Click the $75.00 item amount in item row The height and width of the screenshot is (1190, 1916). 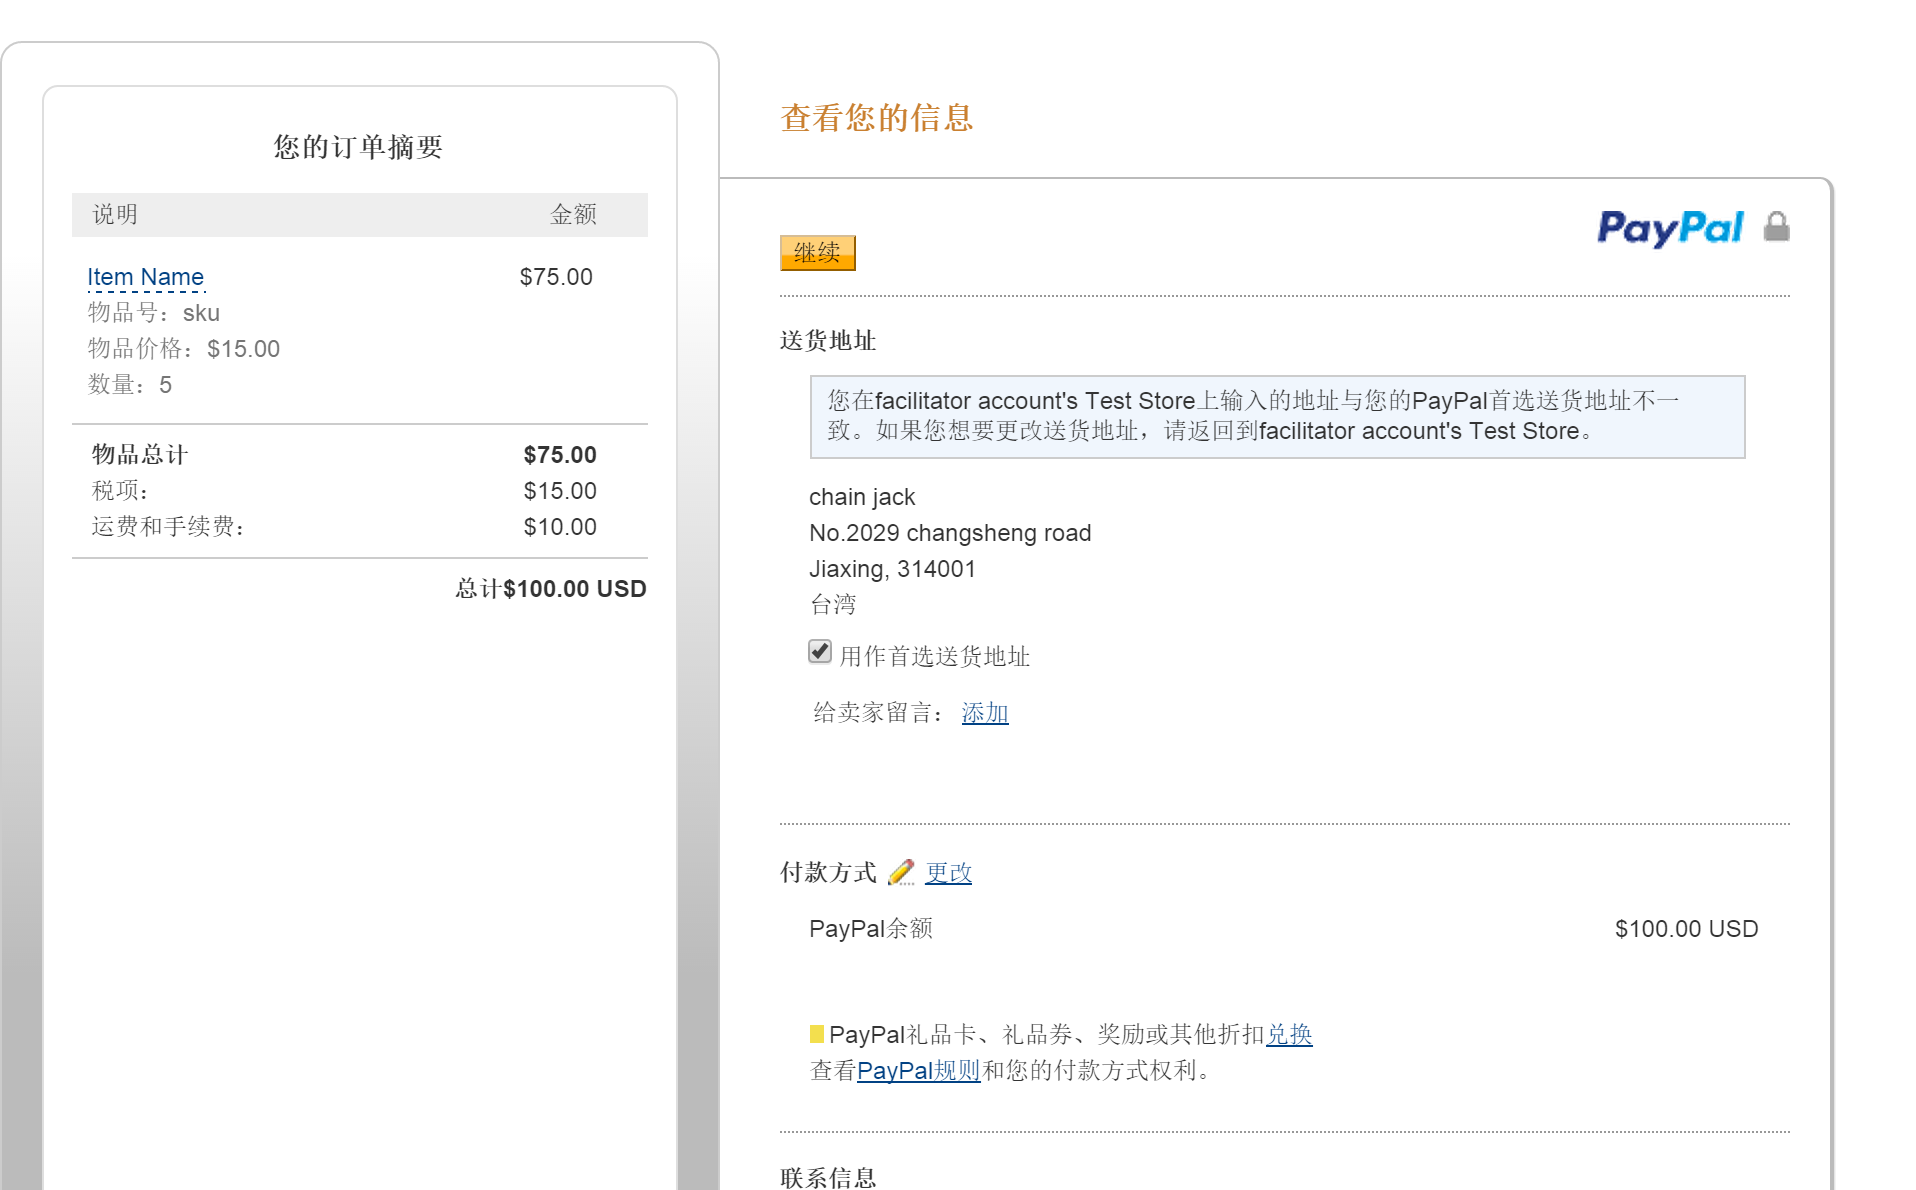point(556,277)
